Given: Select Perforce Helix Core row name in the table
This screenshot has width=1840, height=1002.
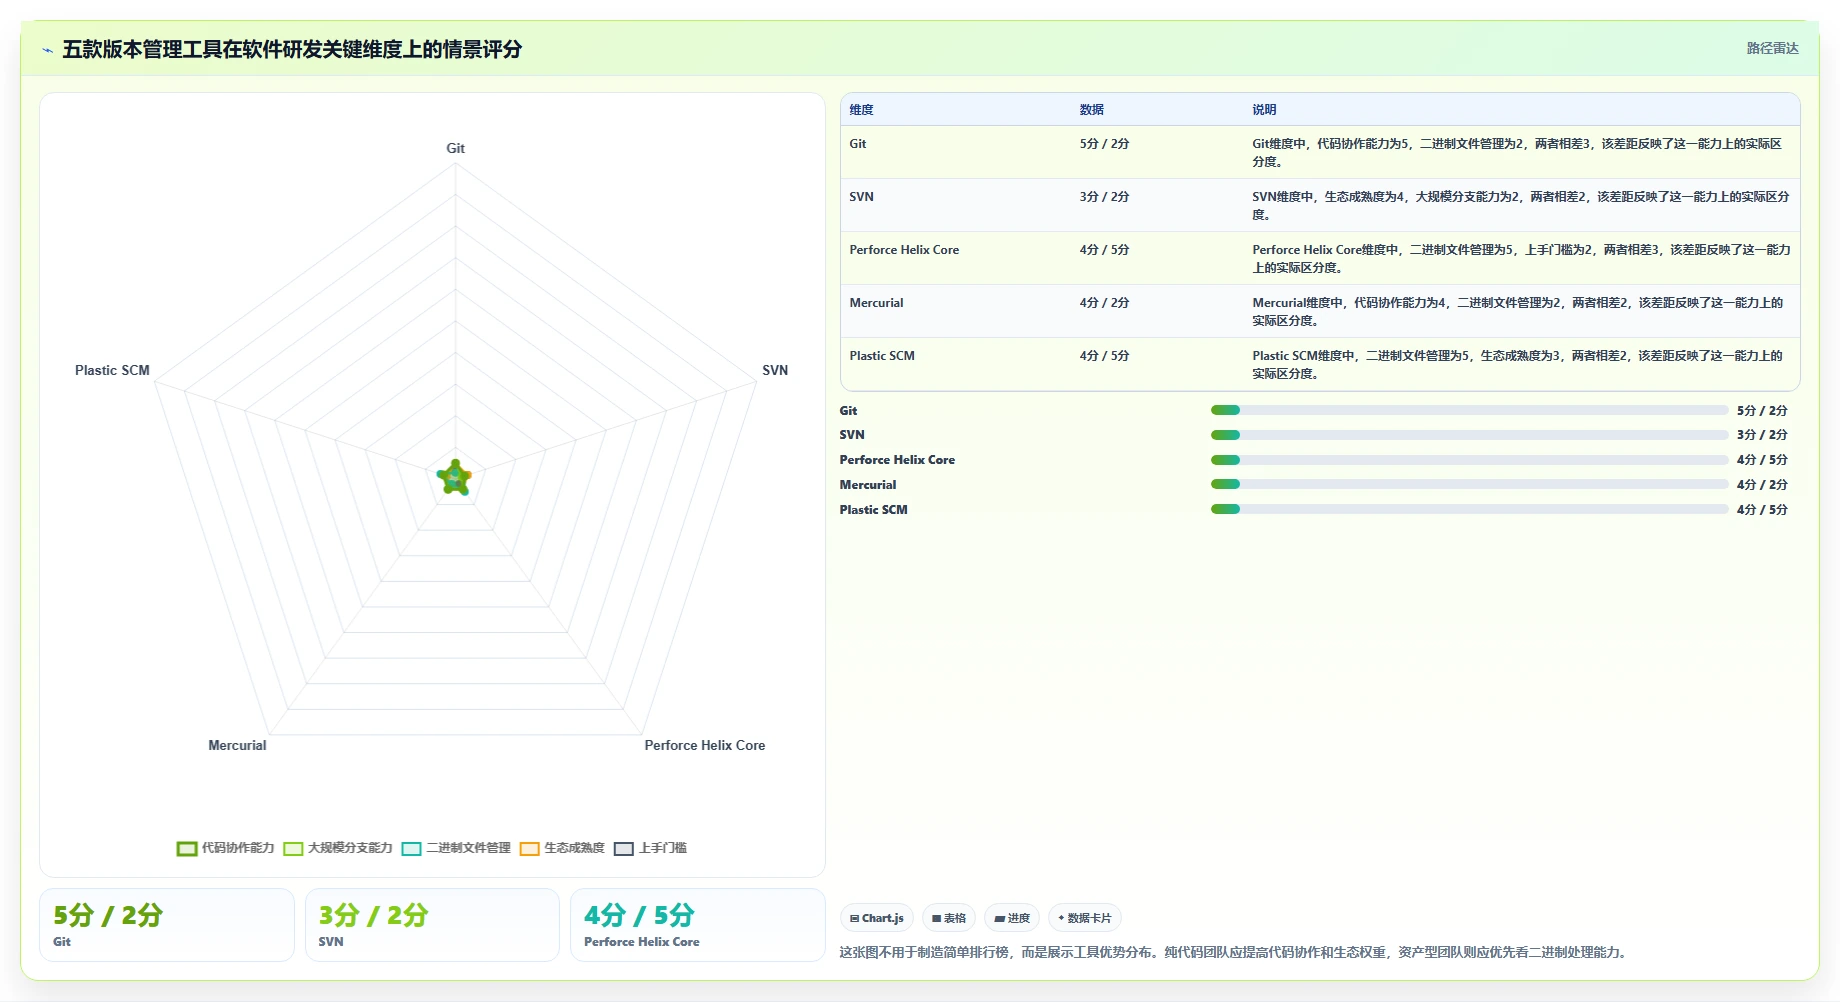Looking at the screenshot, I should [x=904, y=250].
